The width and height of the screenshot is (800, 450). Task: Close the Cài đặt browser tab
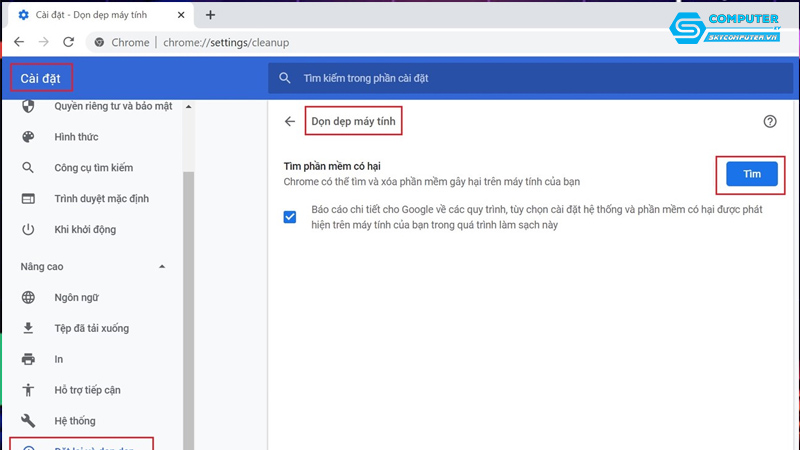(178, 15)
